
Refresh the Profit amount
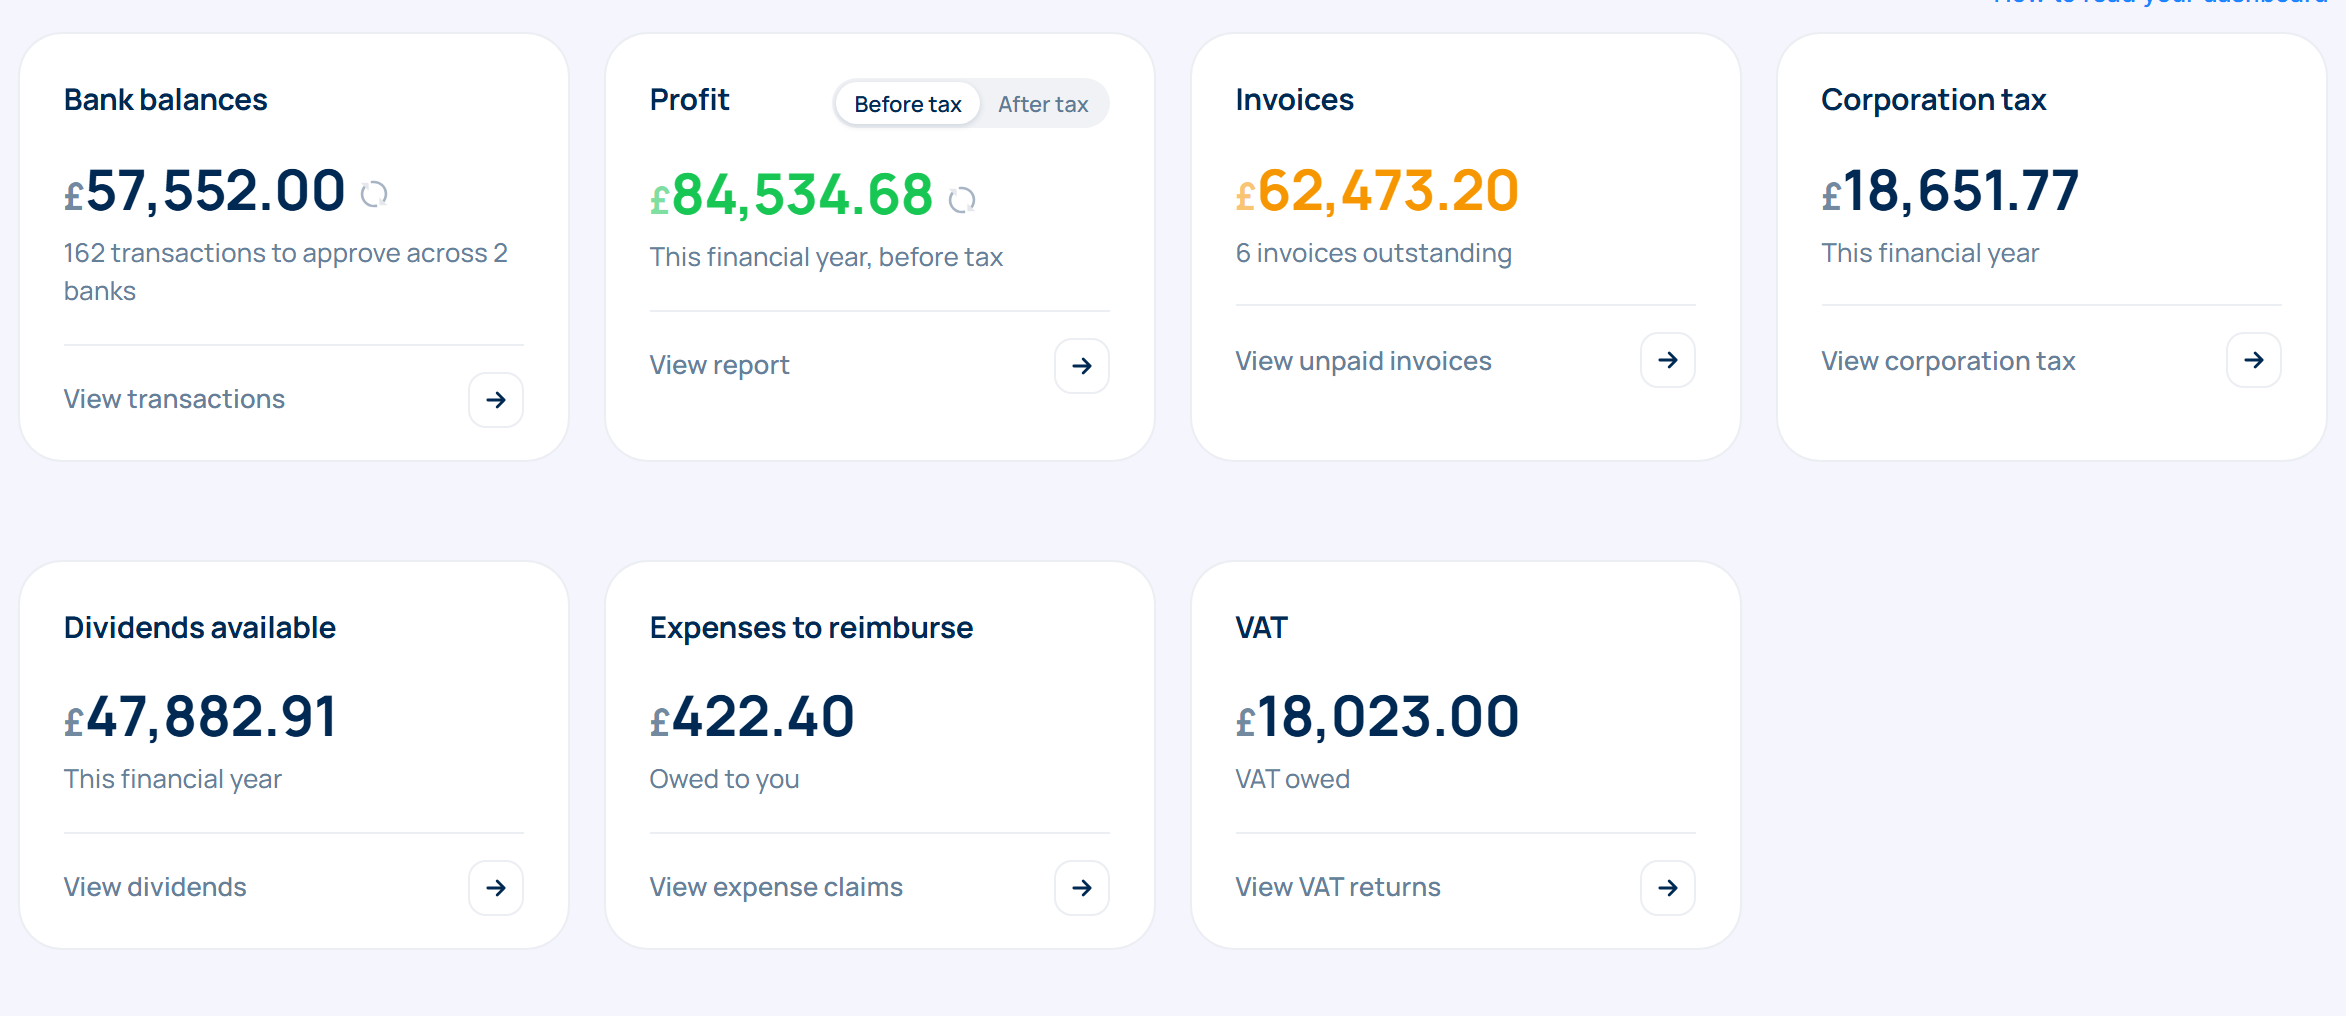962,200
